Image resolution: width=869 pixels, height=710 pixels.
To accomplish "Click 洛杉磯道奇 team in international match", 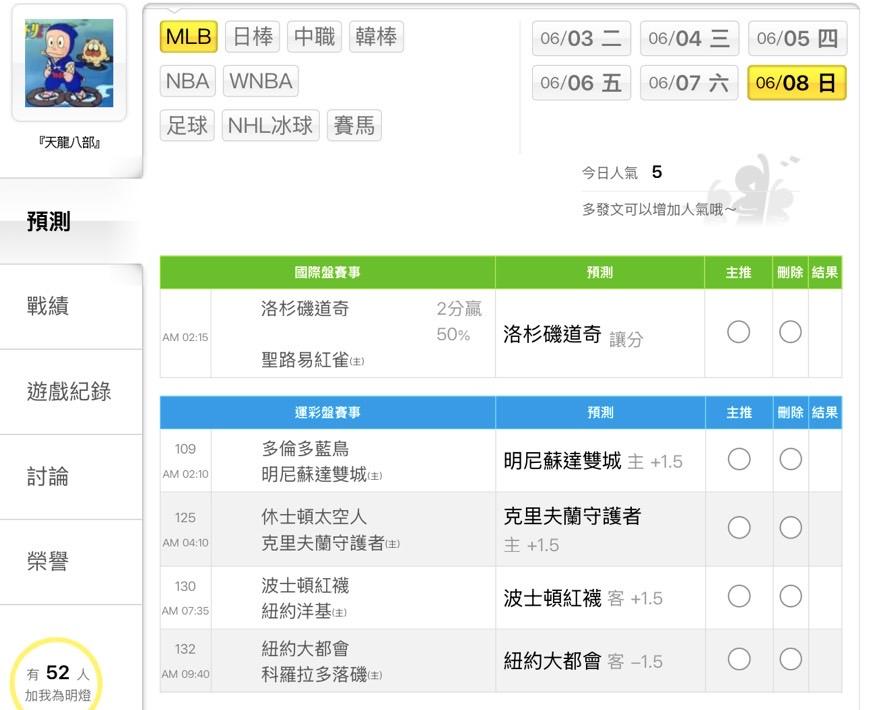I will [305, 309].
